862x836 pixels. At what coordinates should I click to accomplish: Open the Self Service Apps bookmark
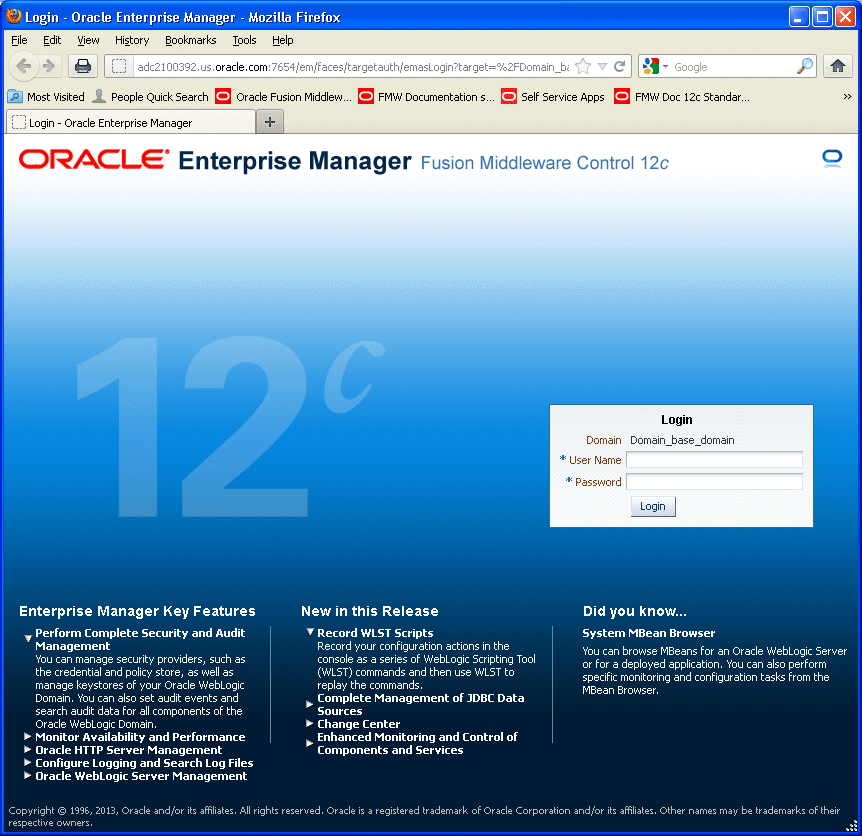click(x=552, y=97)
